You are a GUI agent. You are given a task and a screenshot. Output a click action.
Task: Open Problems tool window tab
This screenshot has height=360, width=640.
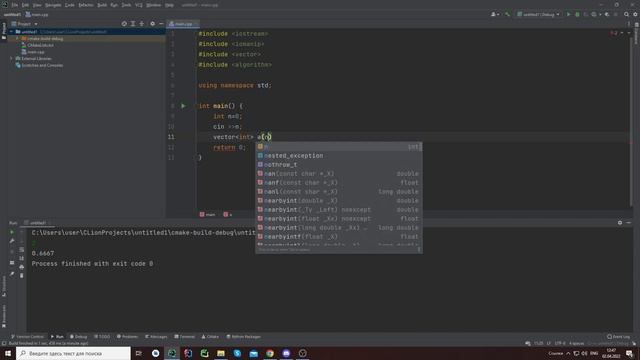(127, 337)
